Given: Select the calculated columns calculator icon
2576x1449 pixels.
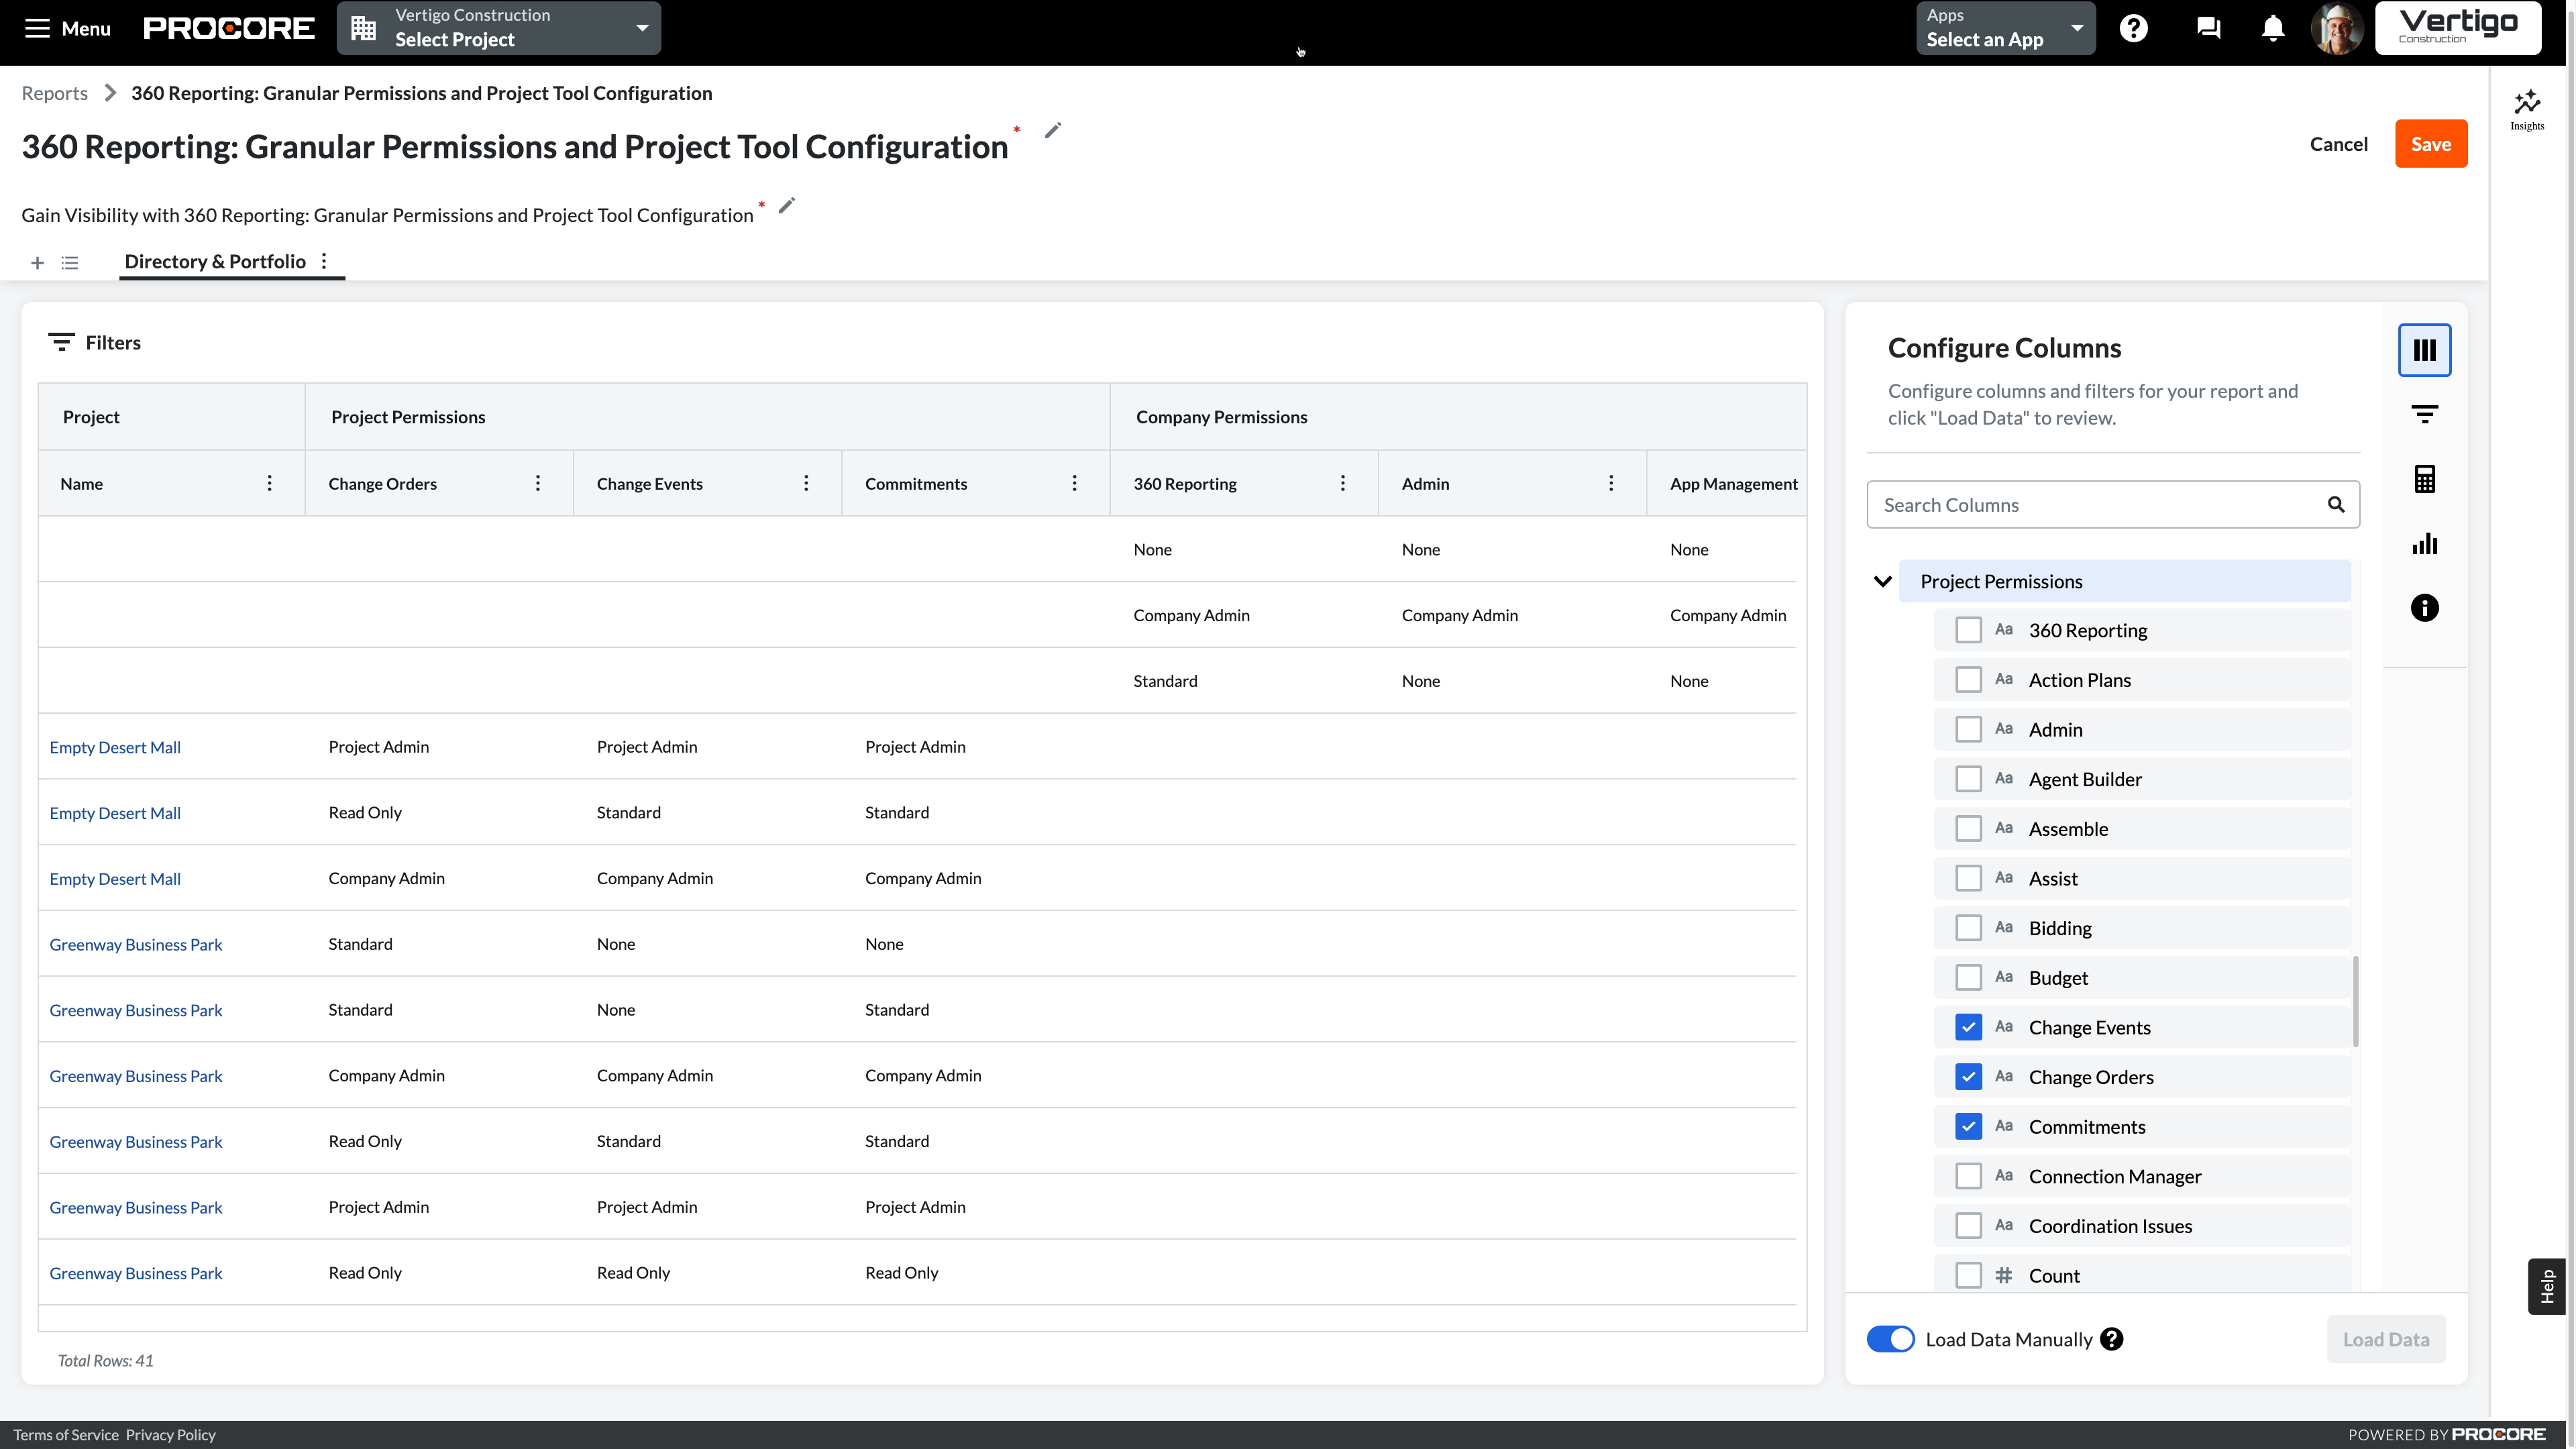Looking at the screenshot, I should pos(2424,478).
